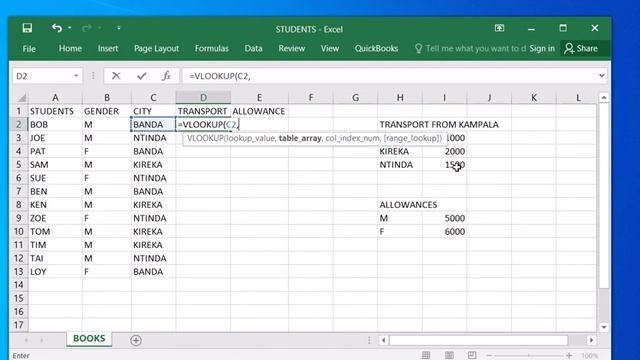
Task: Switch to Page Break Preview icon
Action: click(x=472, y=356)
